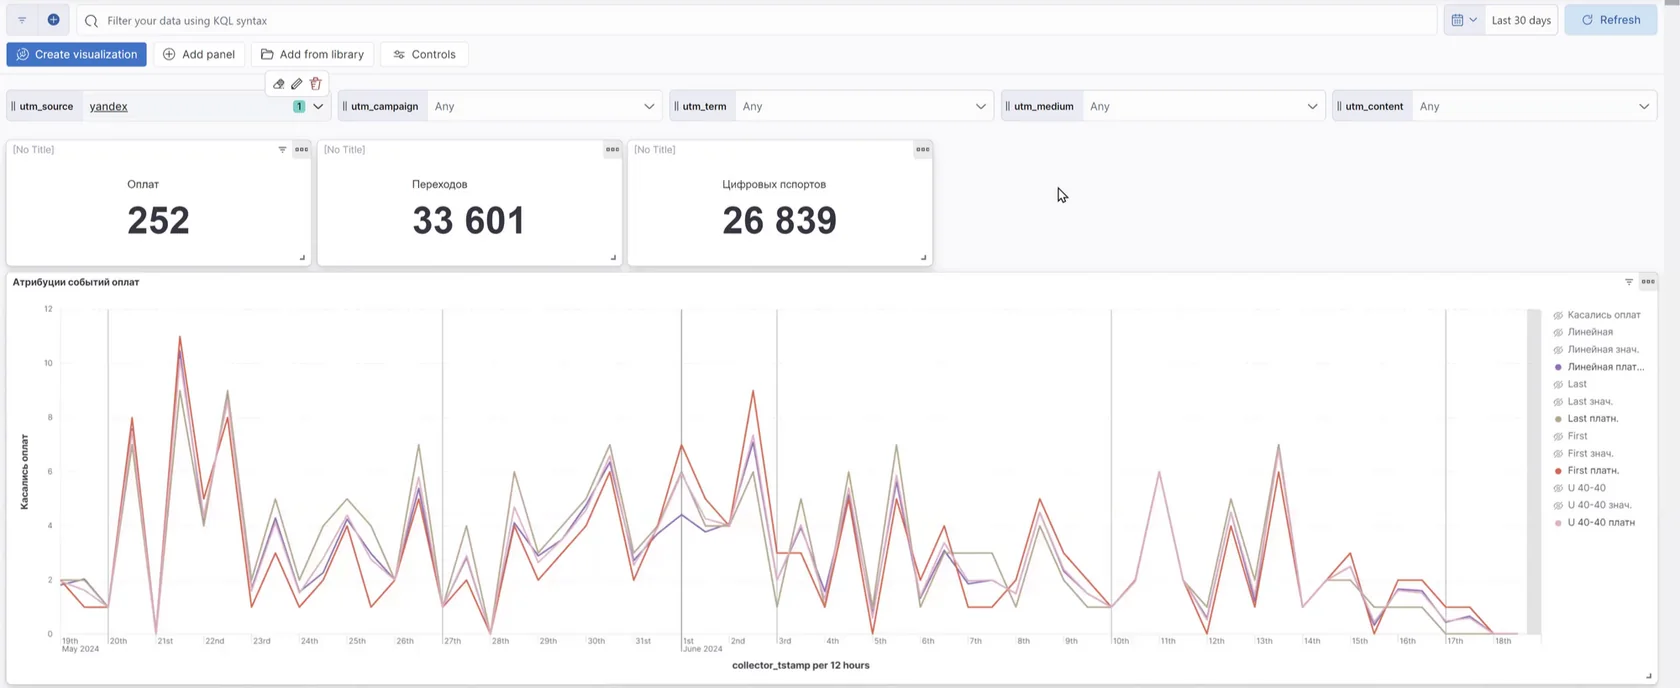Click the eraser icon above utm_source control
1680x688 pixels.
point(279,84)
